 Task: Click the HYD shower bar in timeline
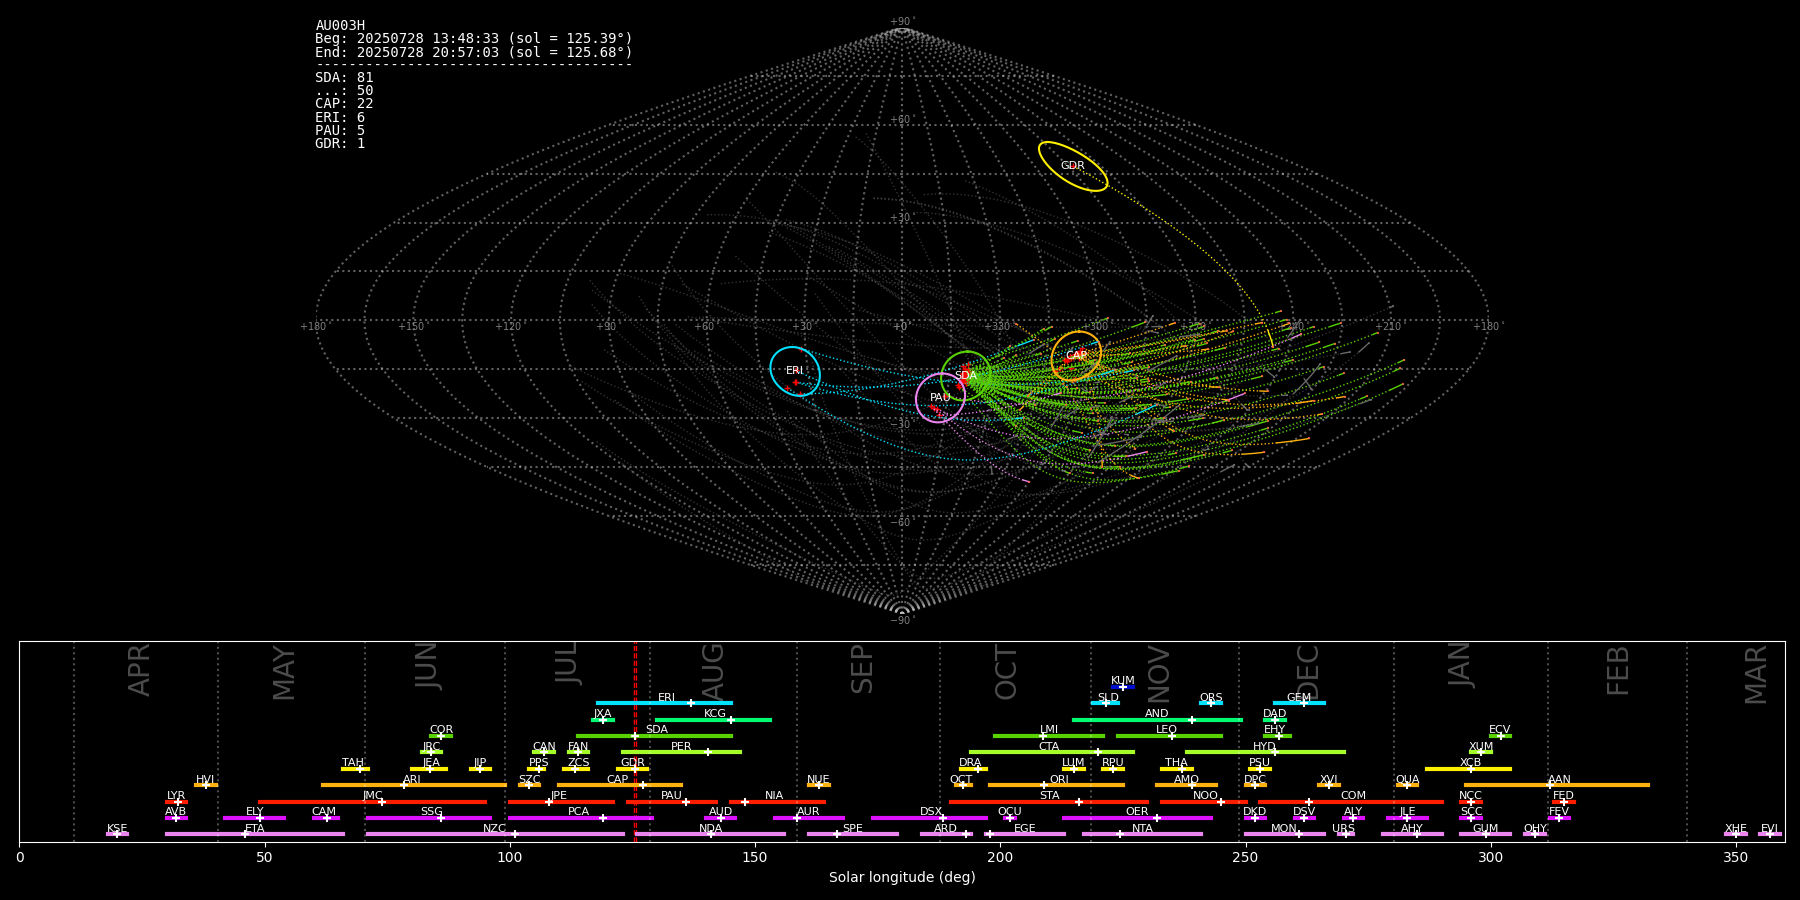pos(1265,752)
